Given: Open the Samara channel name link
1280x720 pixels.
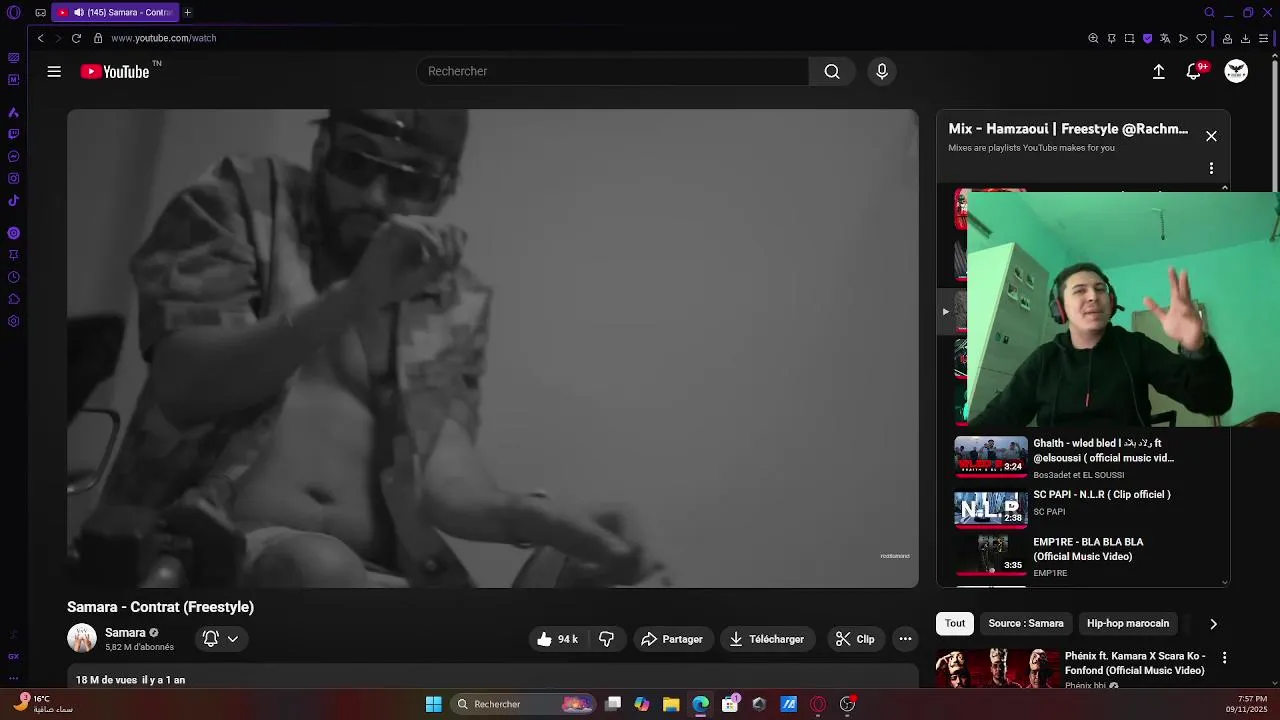Looking at the screenshot, I should click(125, 633).
